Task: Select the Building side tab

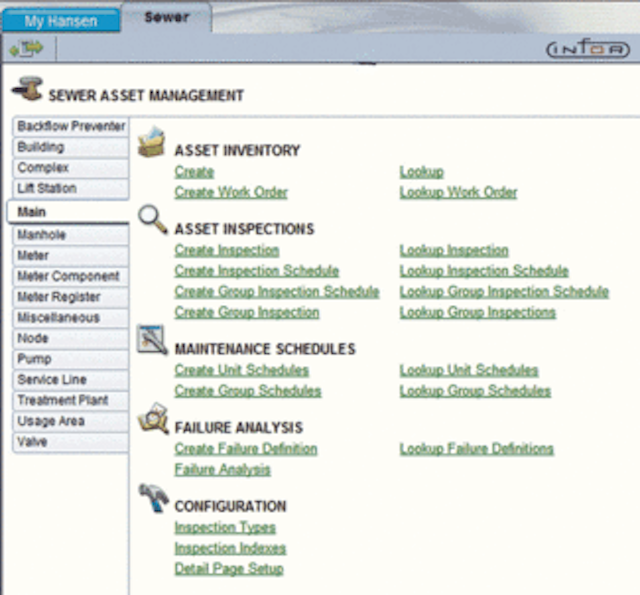Action: click(71, 147)
